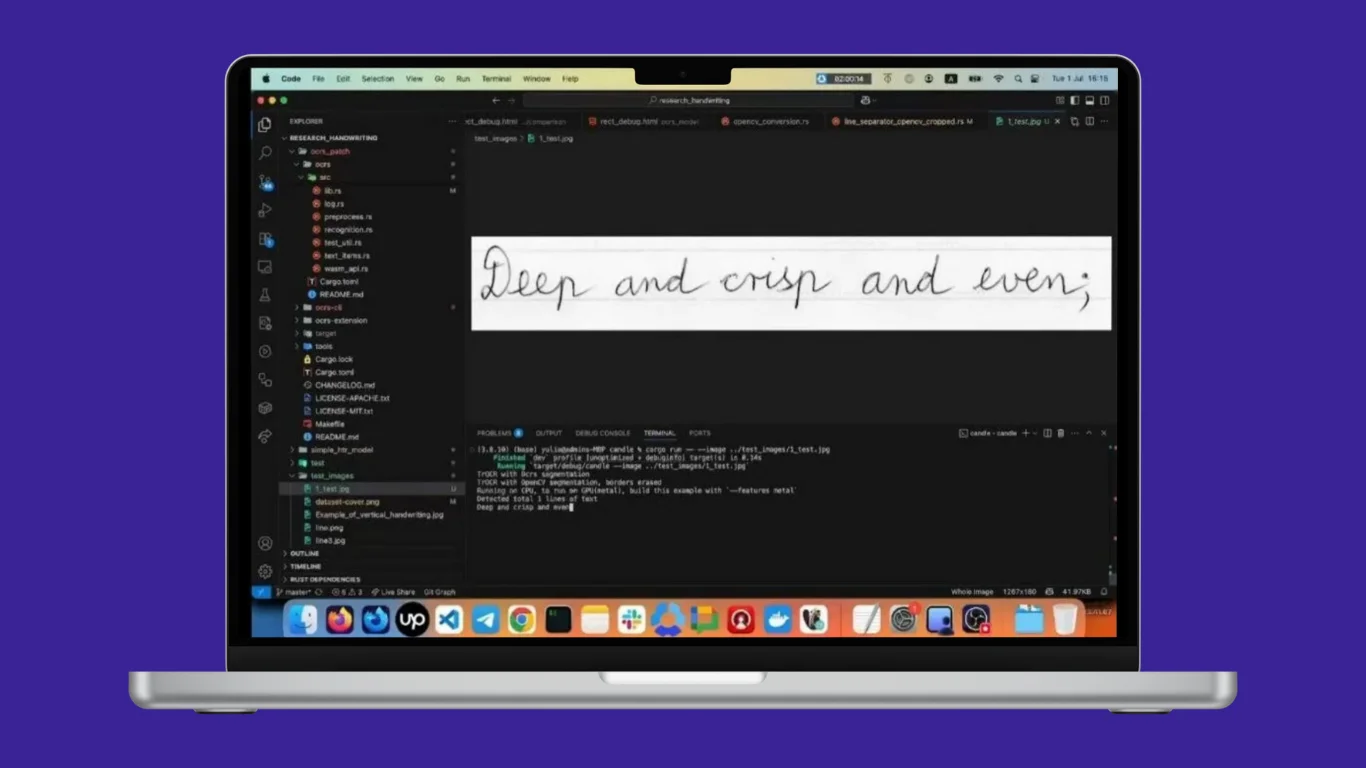Create a new terminal with the plus icon

(1026, 432)
